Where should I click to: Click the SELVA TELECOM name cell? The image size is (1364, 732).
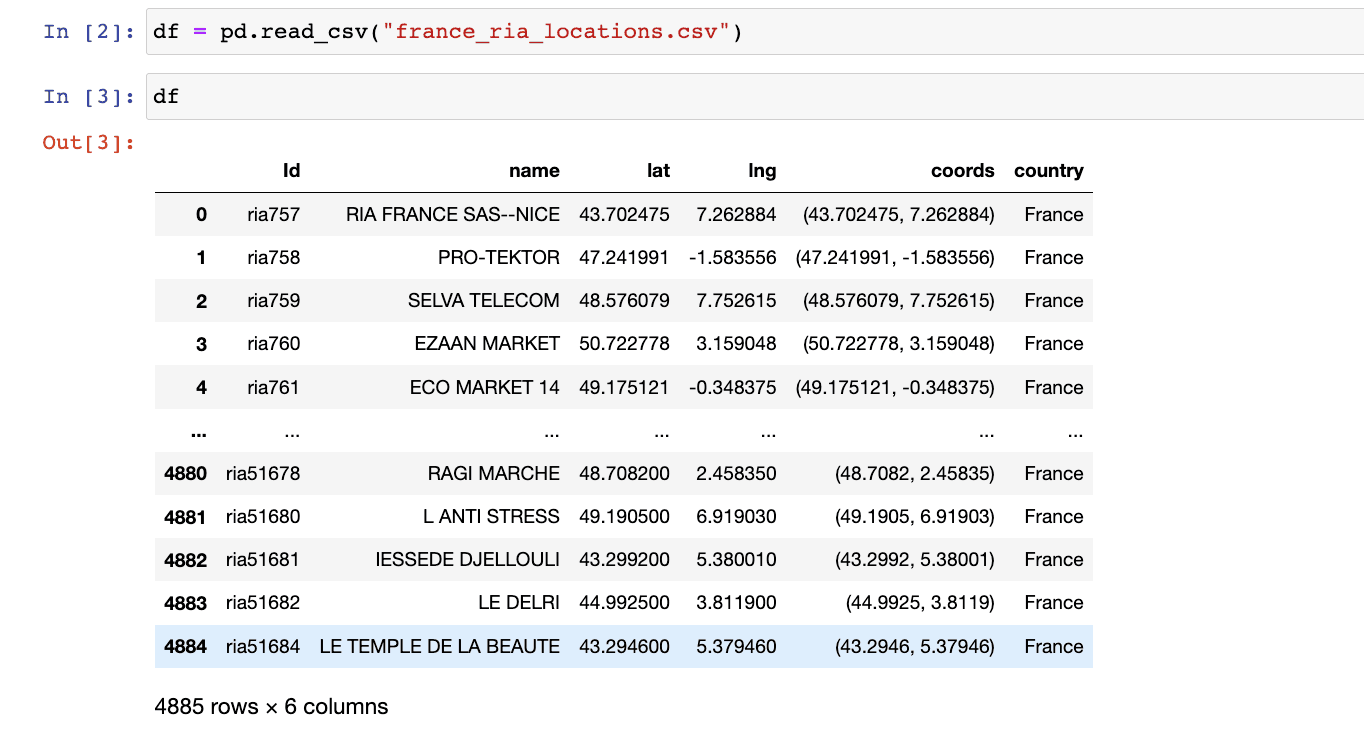click(483, 301)
